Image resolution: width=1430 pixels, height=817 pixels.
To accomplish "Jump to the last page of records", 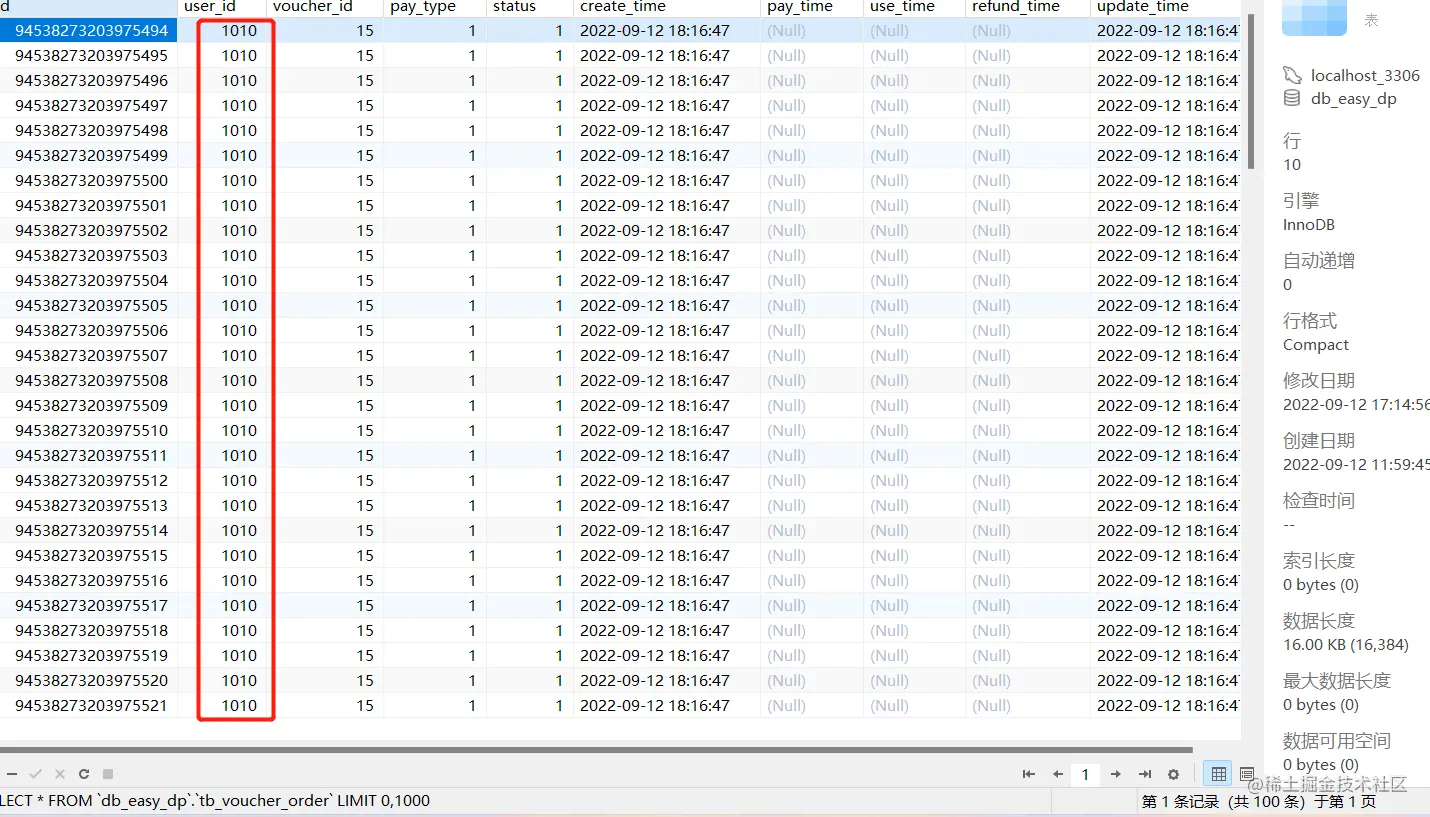I will pos(1145,774).
